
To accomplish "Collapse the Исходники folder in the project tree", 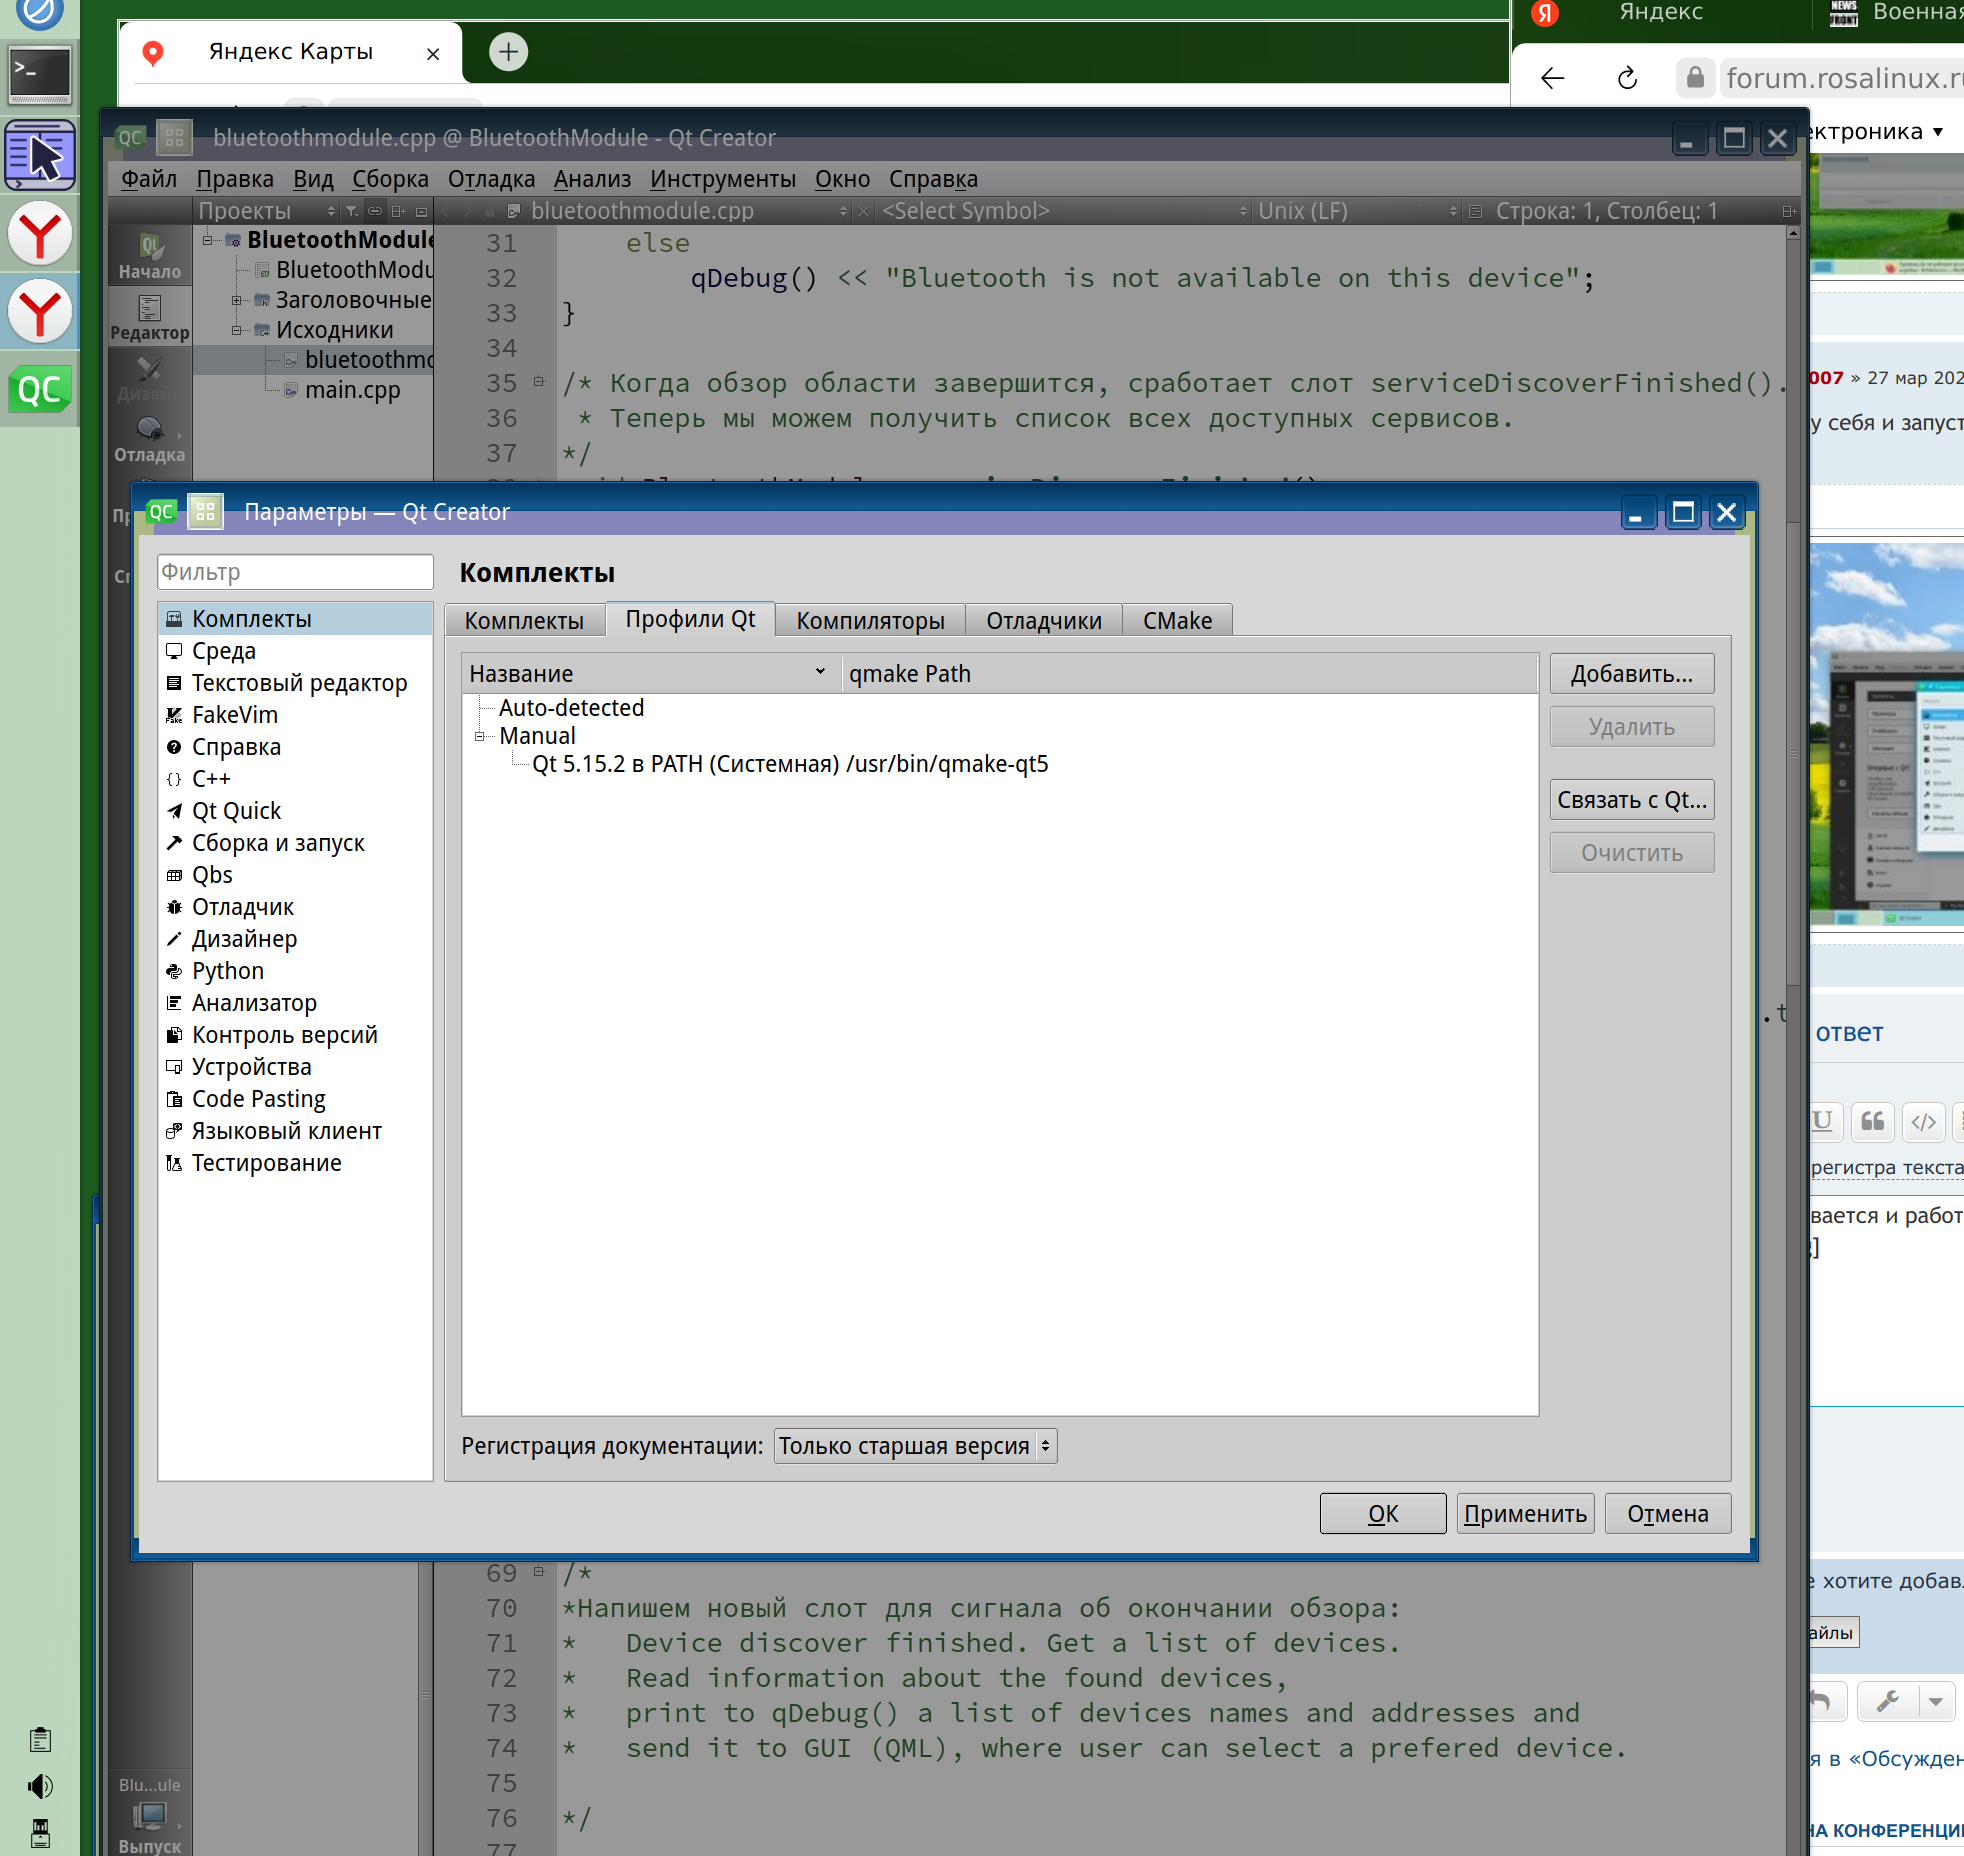I will click(x=236, y=330).
